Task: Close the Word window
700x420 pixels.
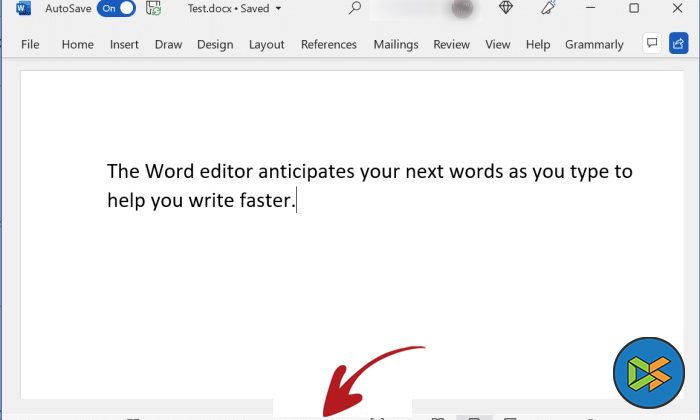Action: click(x=678, y=8)
